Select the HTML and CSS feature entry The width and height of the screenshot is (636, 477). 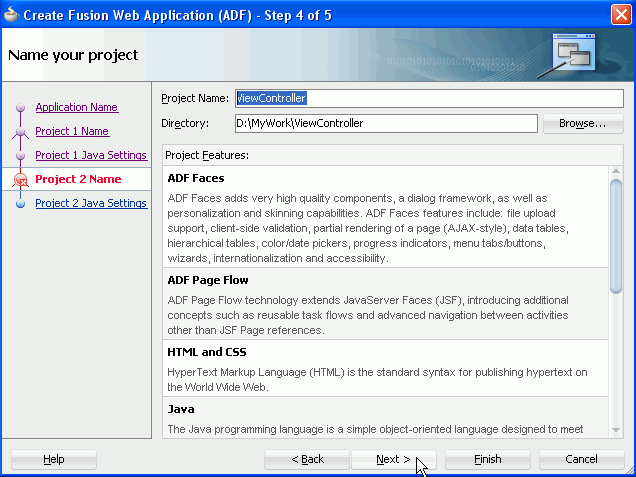coord(385,369)
